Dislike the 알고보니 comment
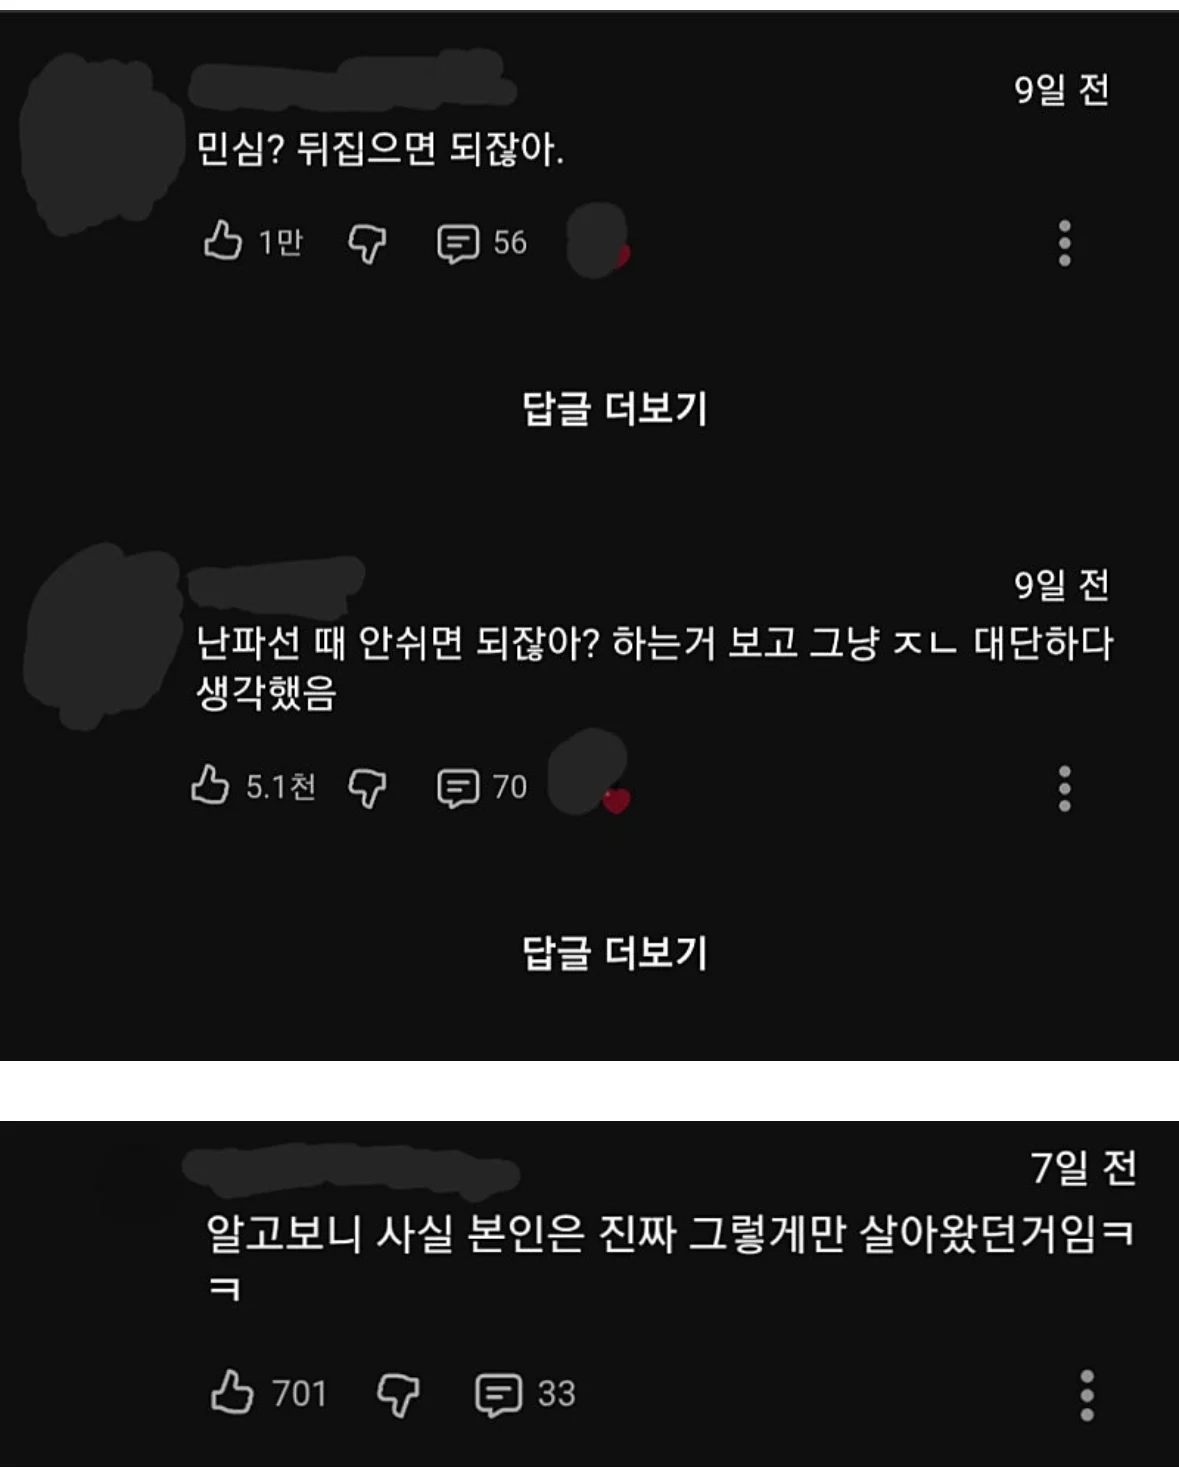The image size is (1179, 1482). [x=398, y=1394]
